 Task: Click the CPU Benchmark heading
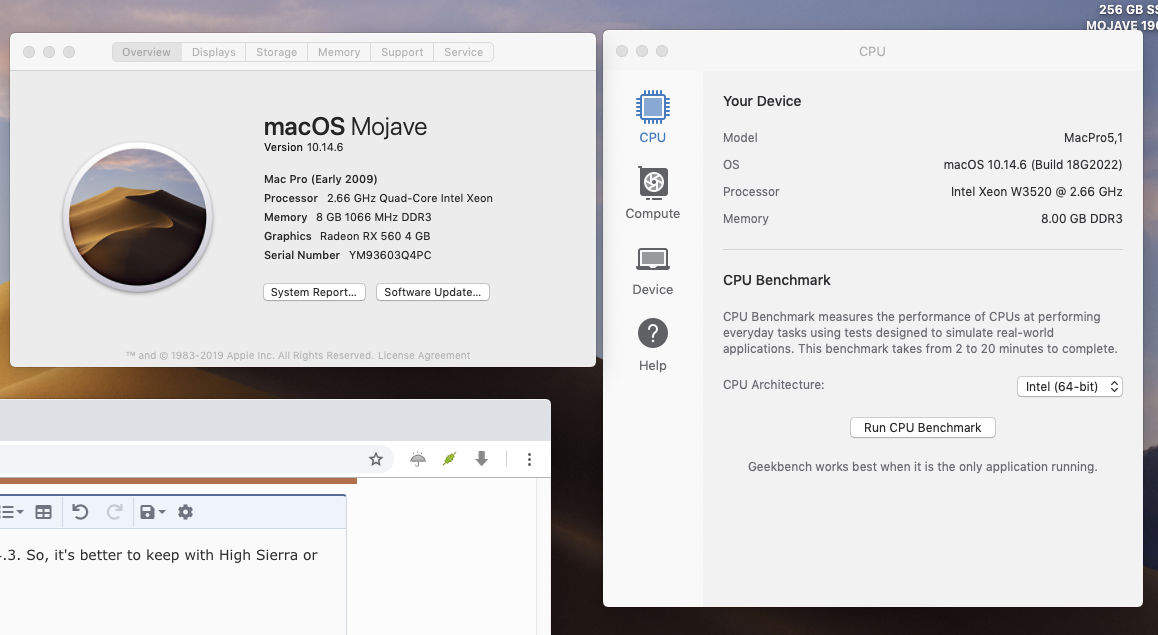776,280
